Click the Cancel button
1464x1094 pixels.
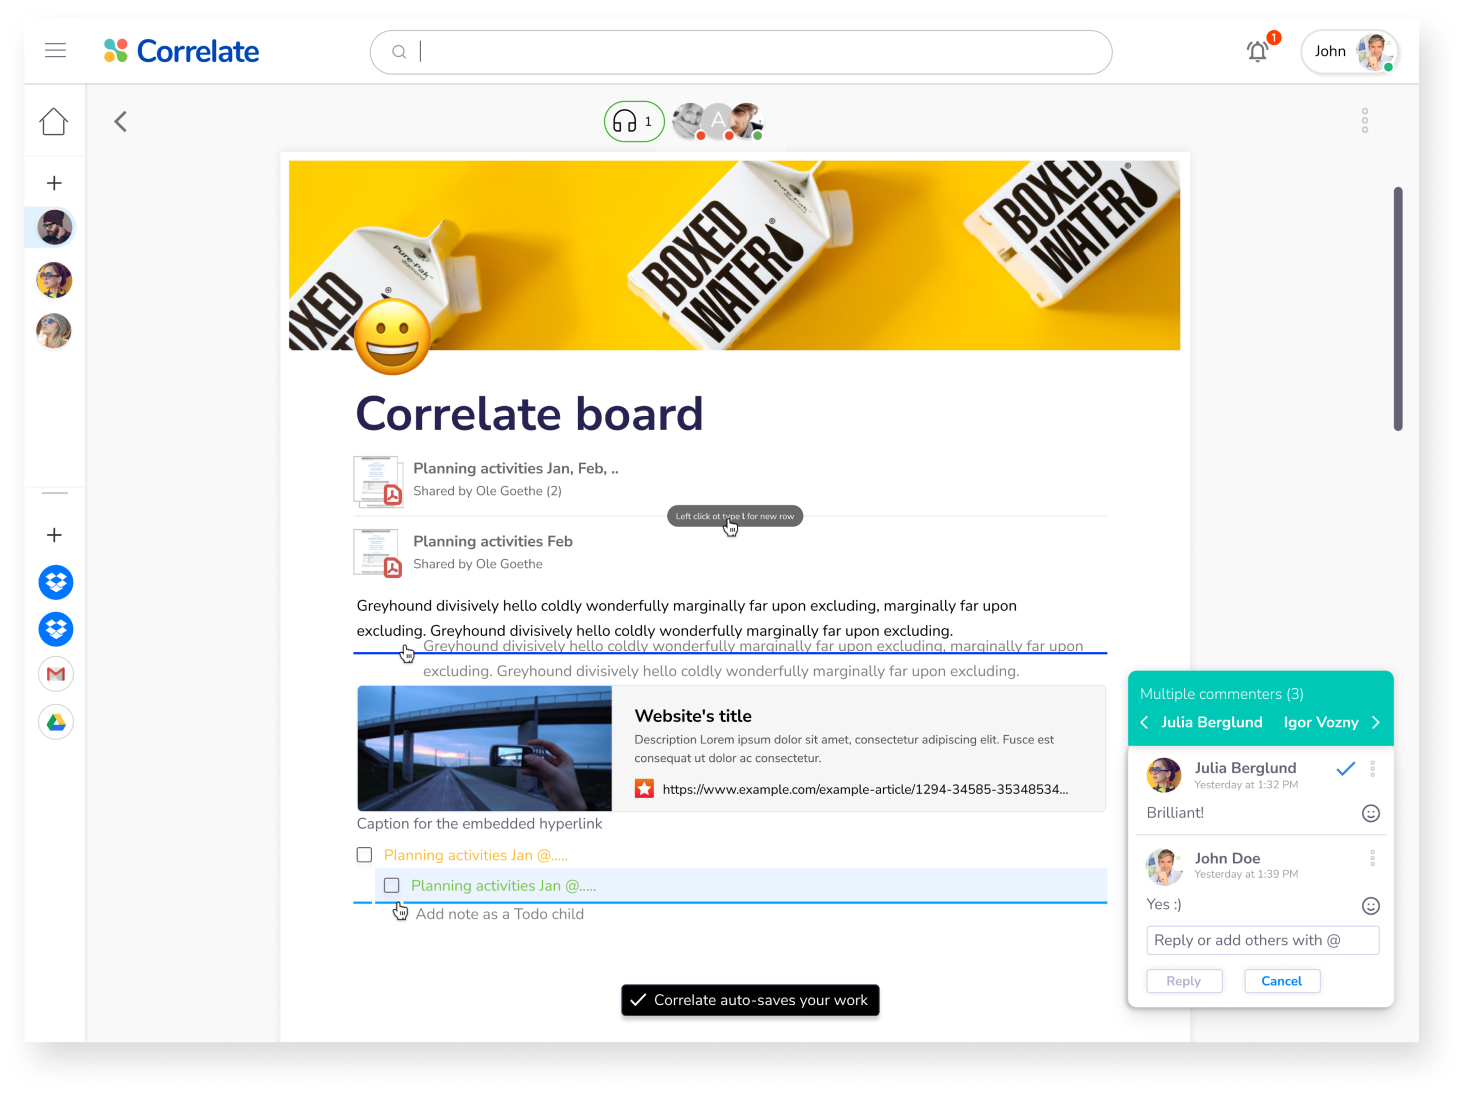pos(1282,981)
